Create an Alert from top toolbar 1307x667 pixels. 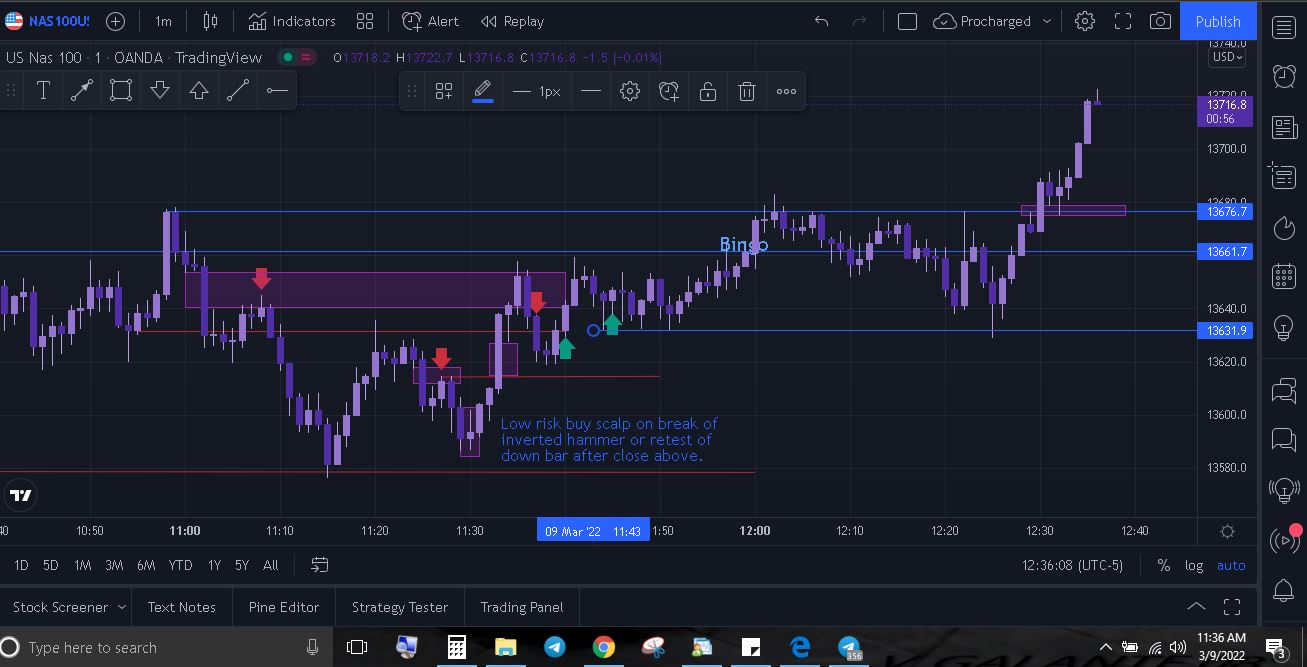click(431, 21)
